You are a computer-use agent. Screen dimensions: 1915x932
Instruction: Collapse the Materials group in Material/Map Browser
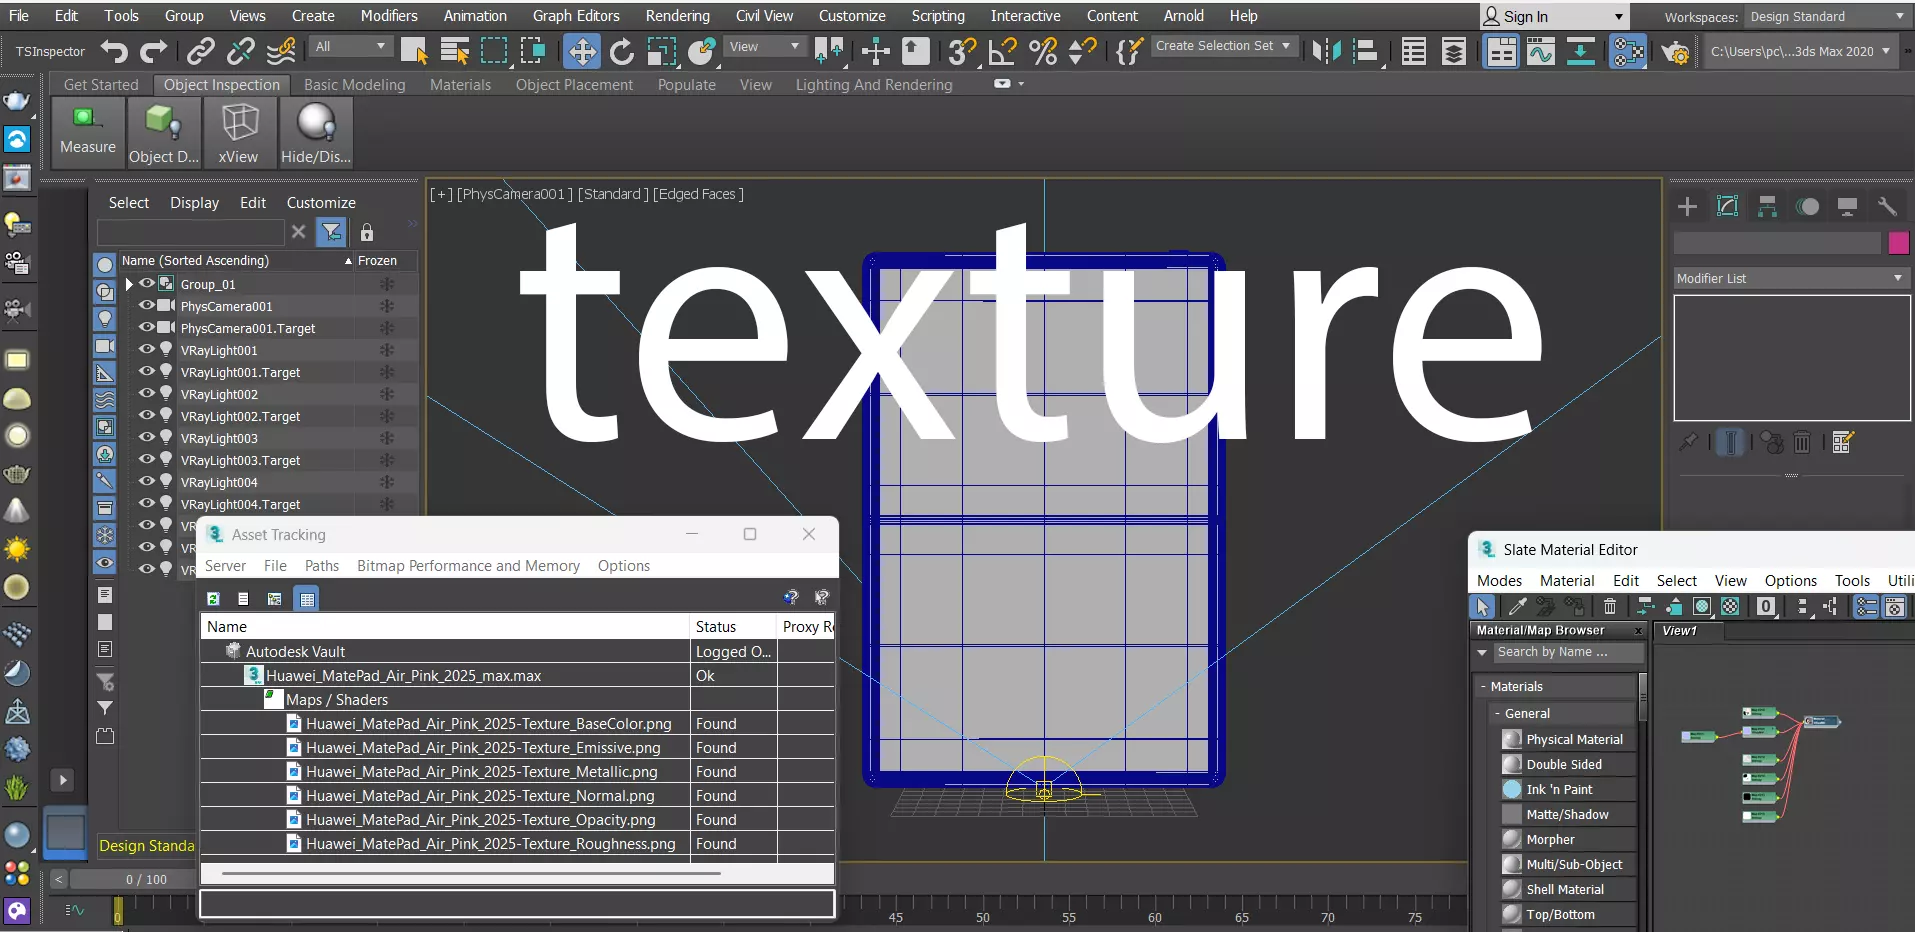(1483, 686)
